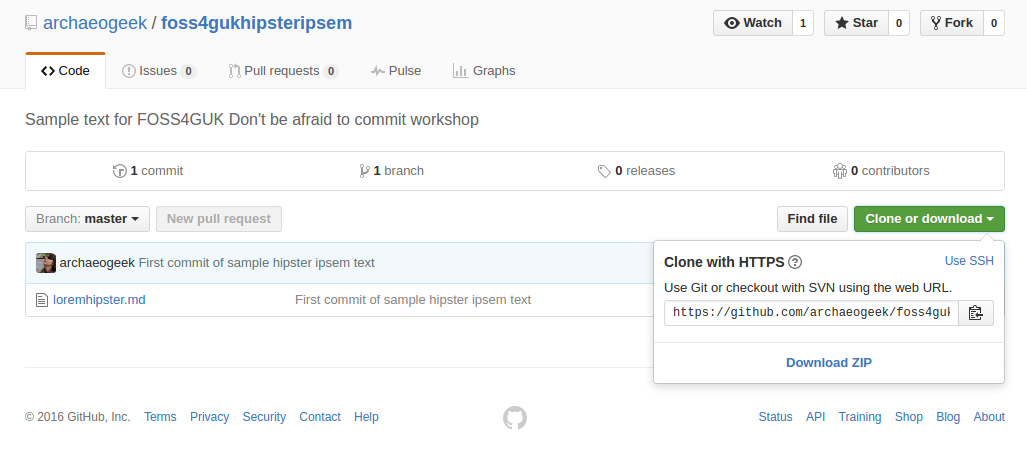Open the 0 releases tag link
Image resolution: width=1027 pixels, height=453 pixels.
(x=637, y=171)
